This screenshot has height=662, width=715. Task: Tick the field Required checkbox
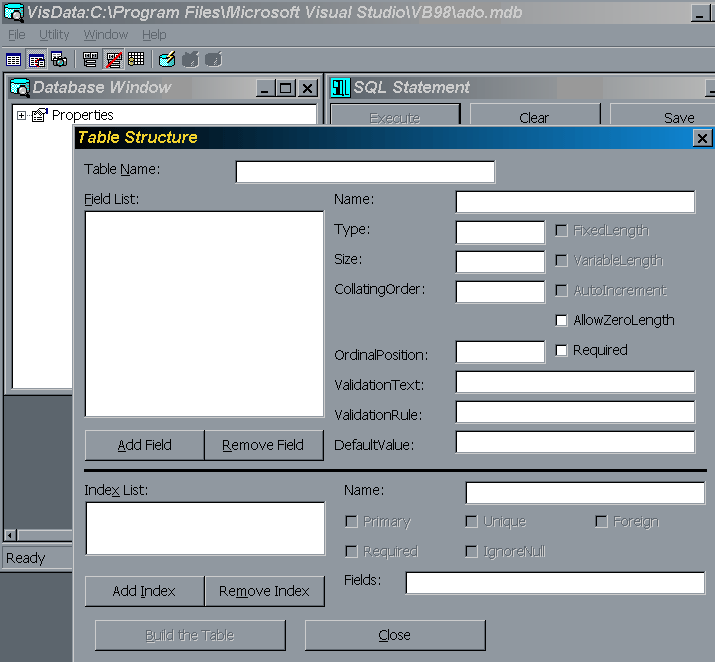[x=561, y=350]
